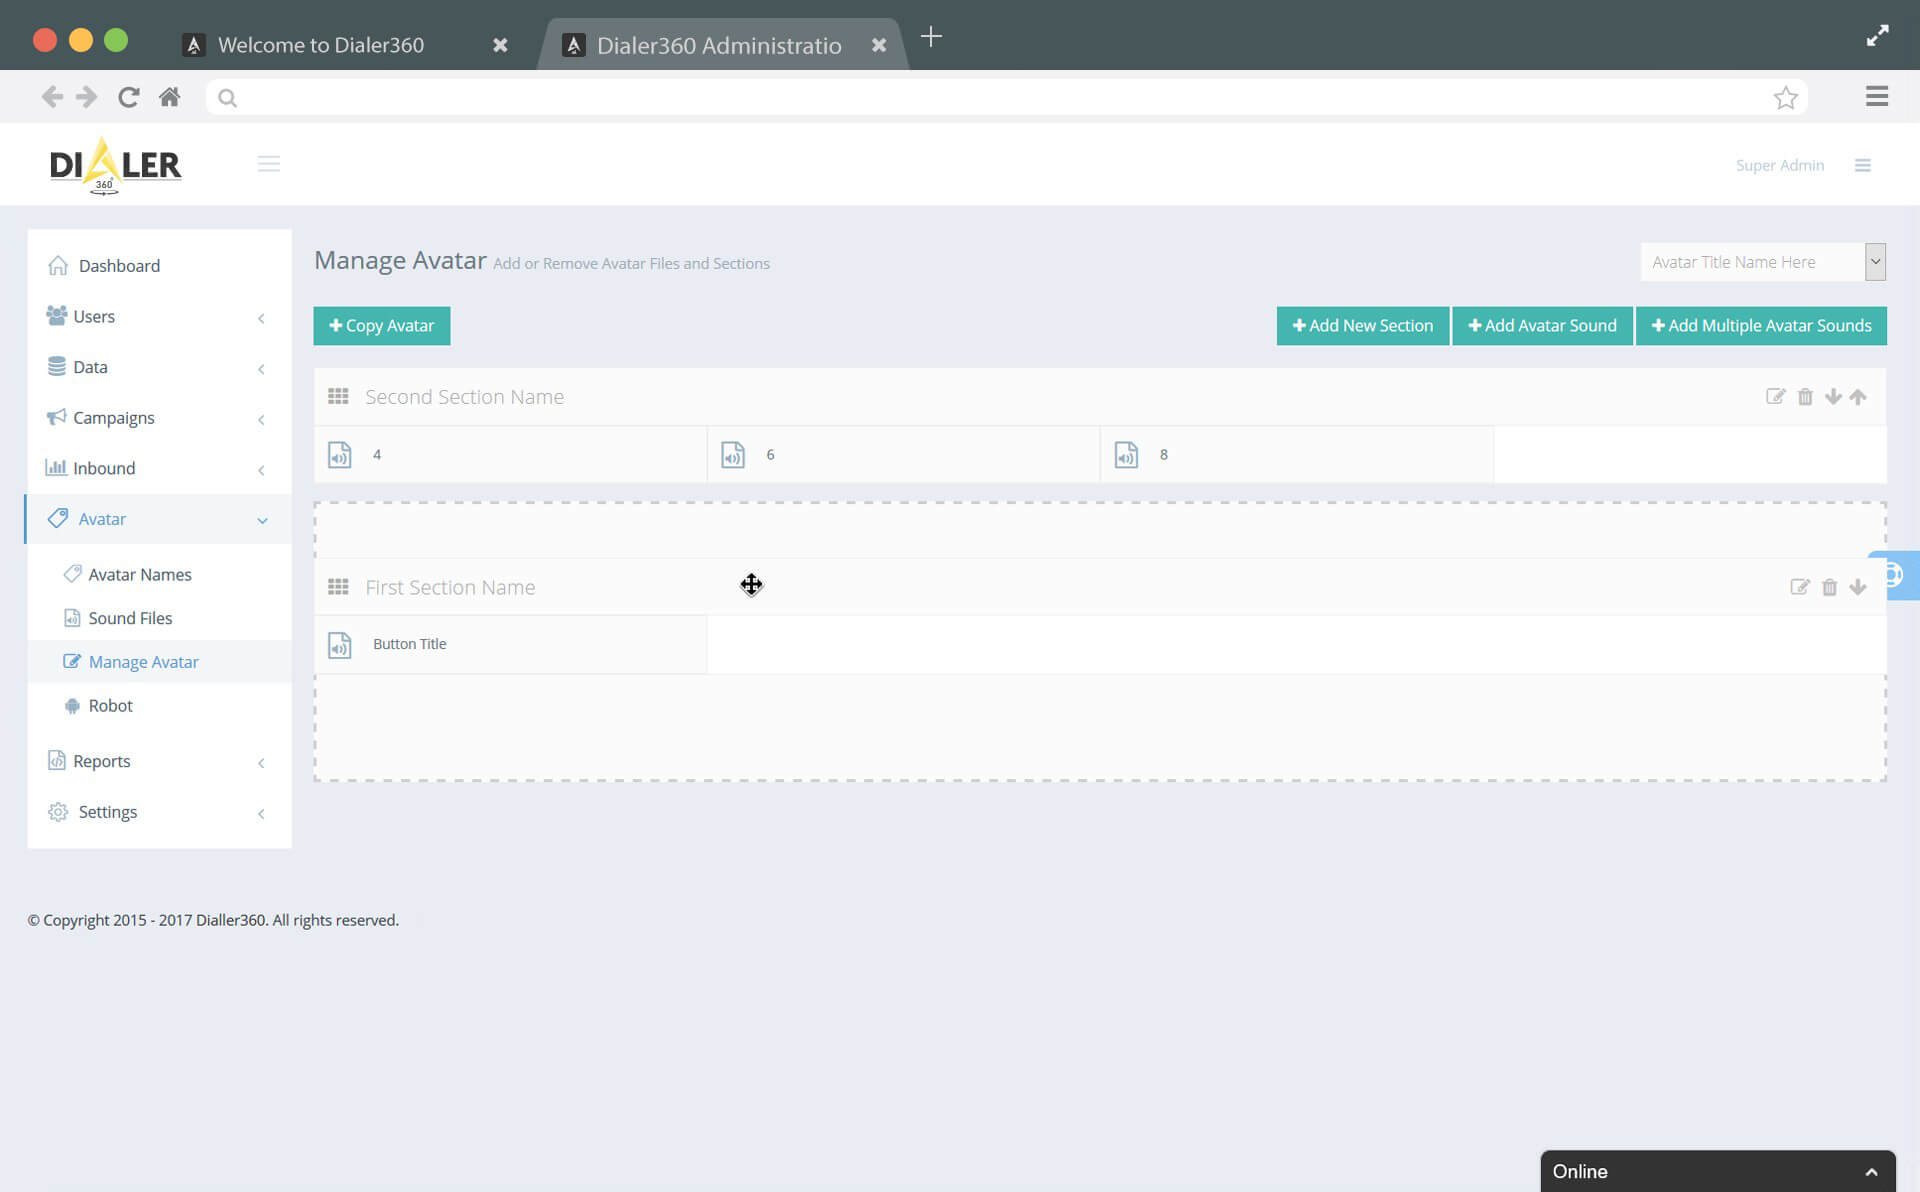Open the edit icon for Second Section Name
Image resolution: width=1920 pixels, height=1192 pixels.
[1776, 396]
